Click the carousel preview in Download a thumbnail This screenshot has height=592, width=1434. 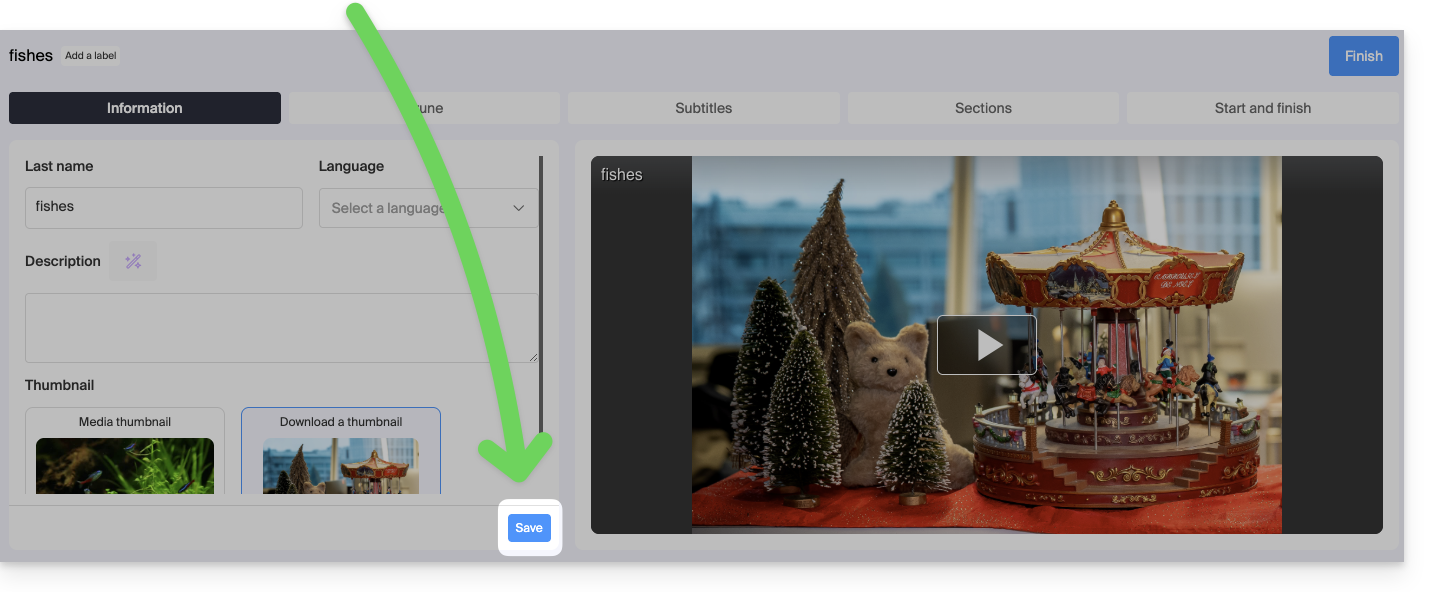[341, 466]
